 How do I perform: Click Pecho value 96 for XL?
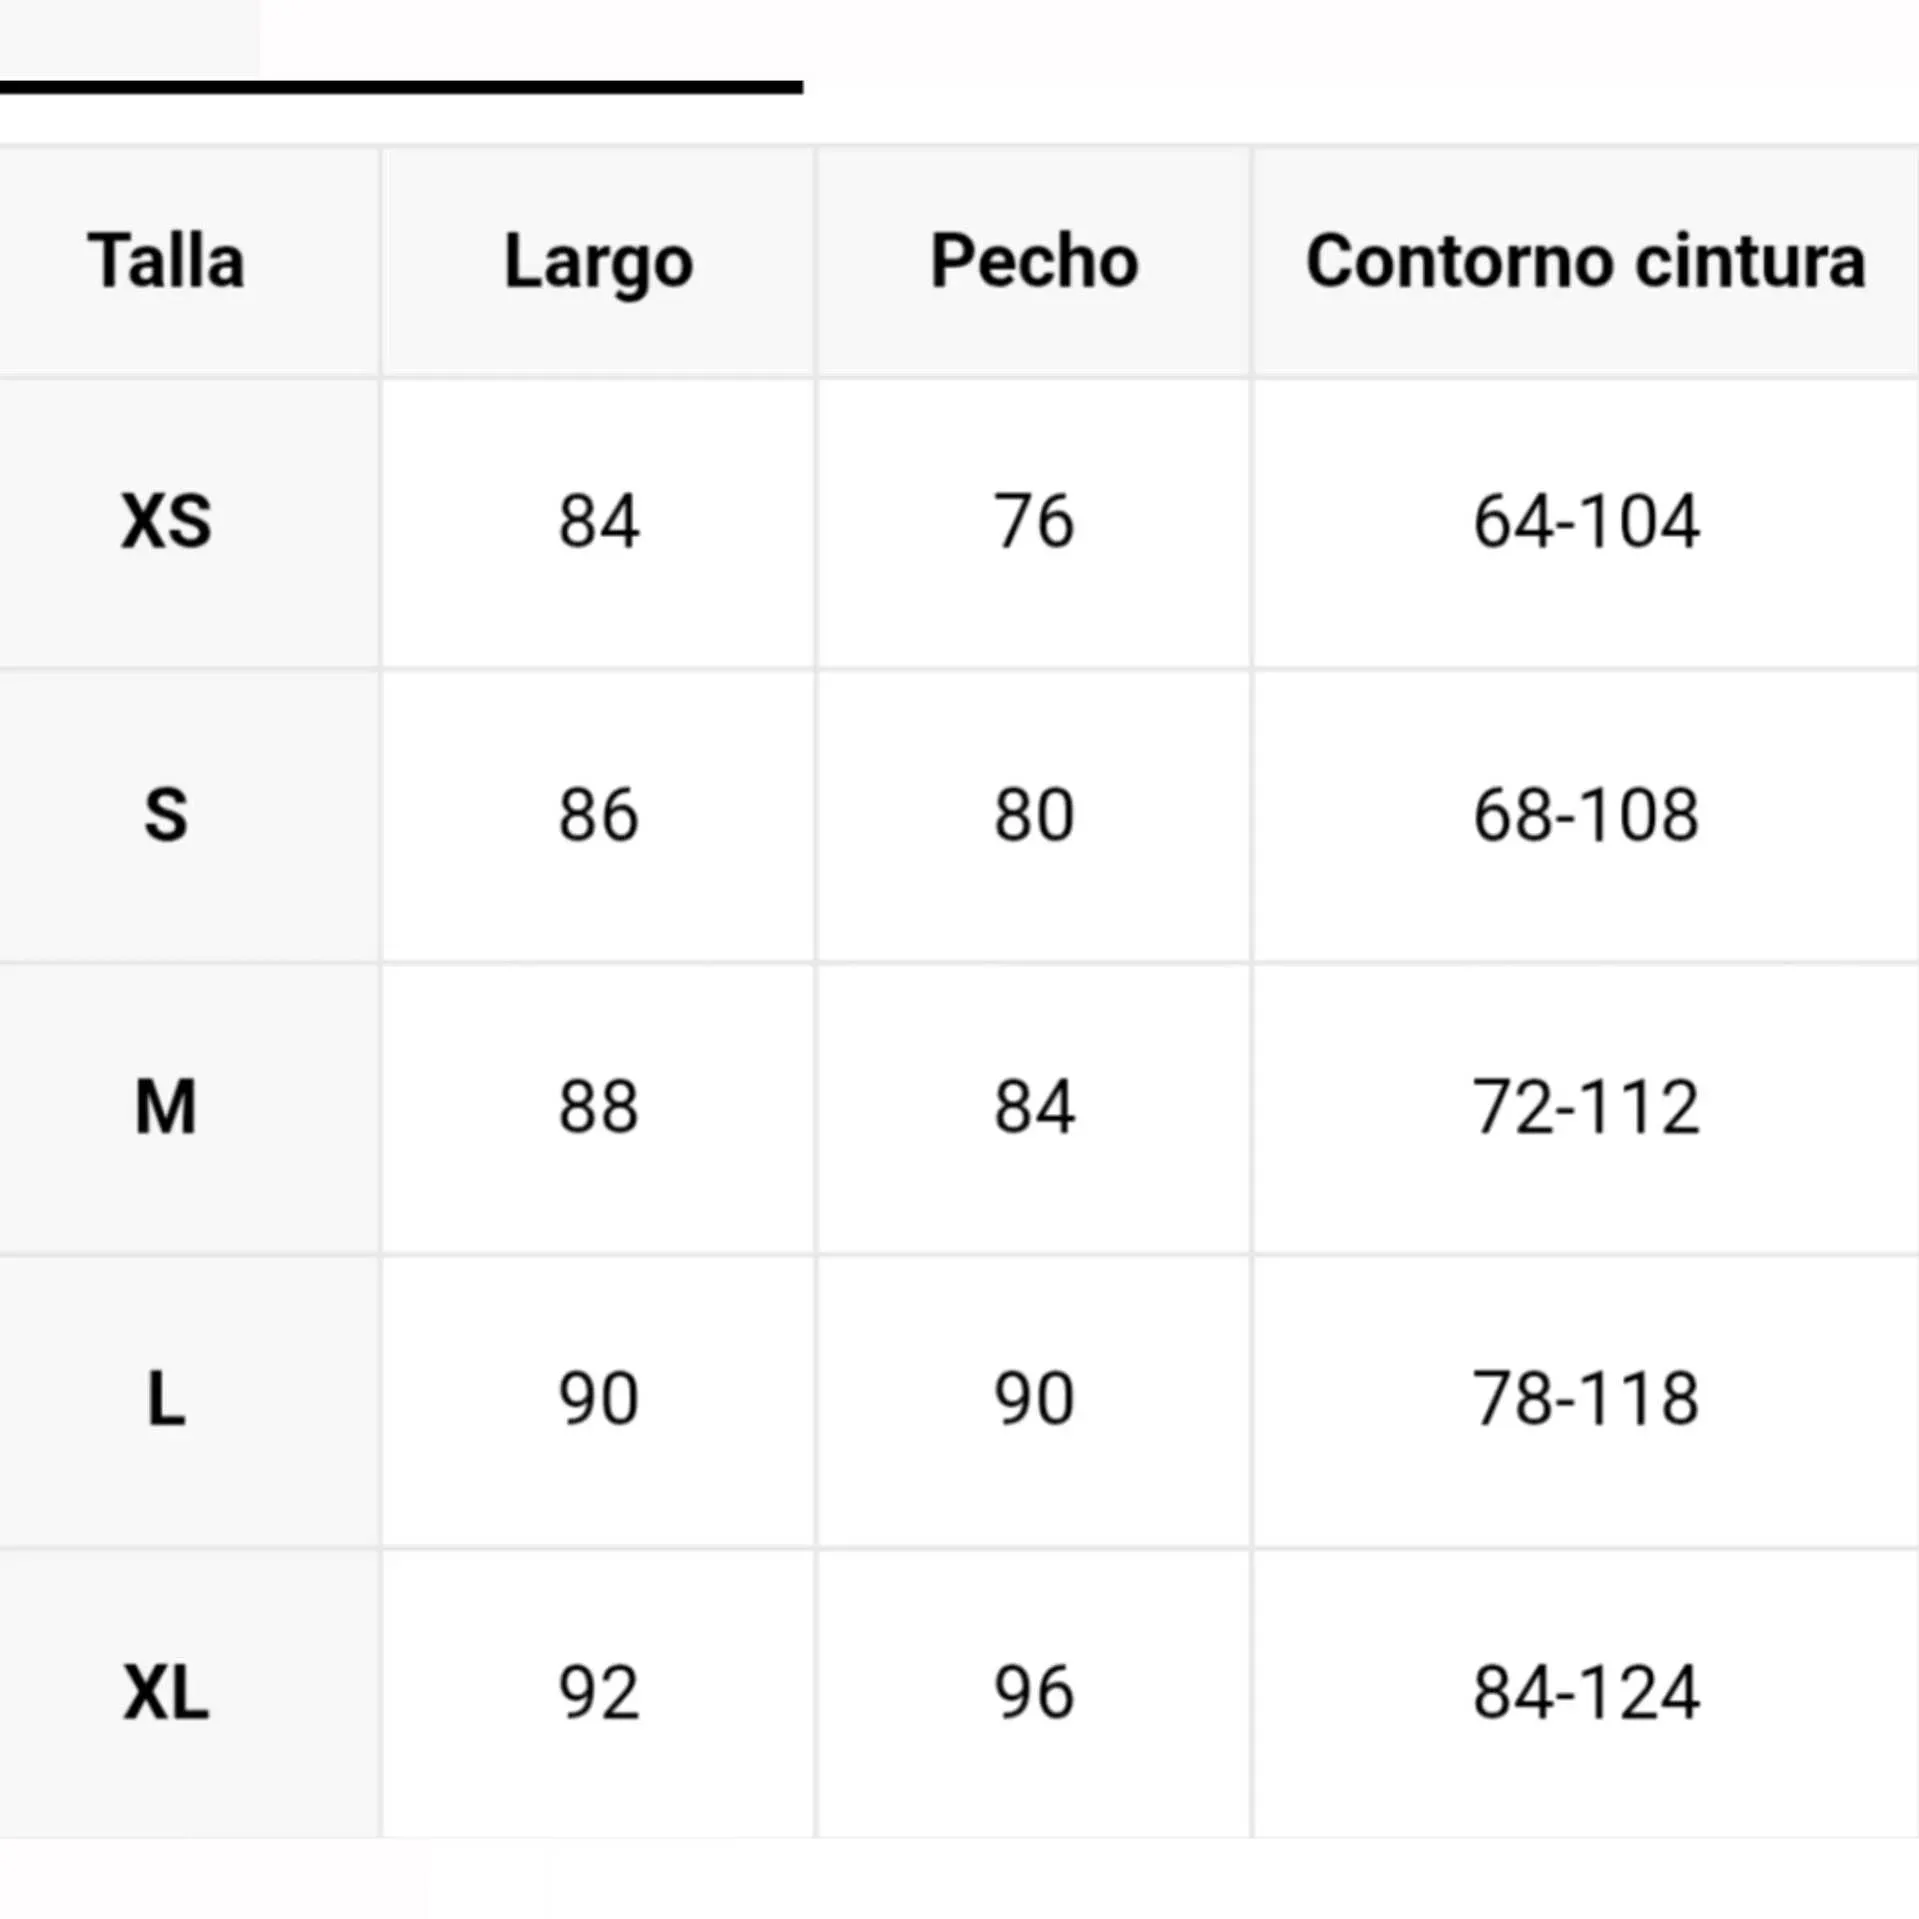1034,1693
